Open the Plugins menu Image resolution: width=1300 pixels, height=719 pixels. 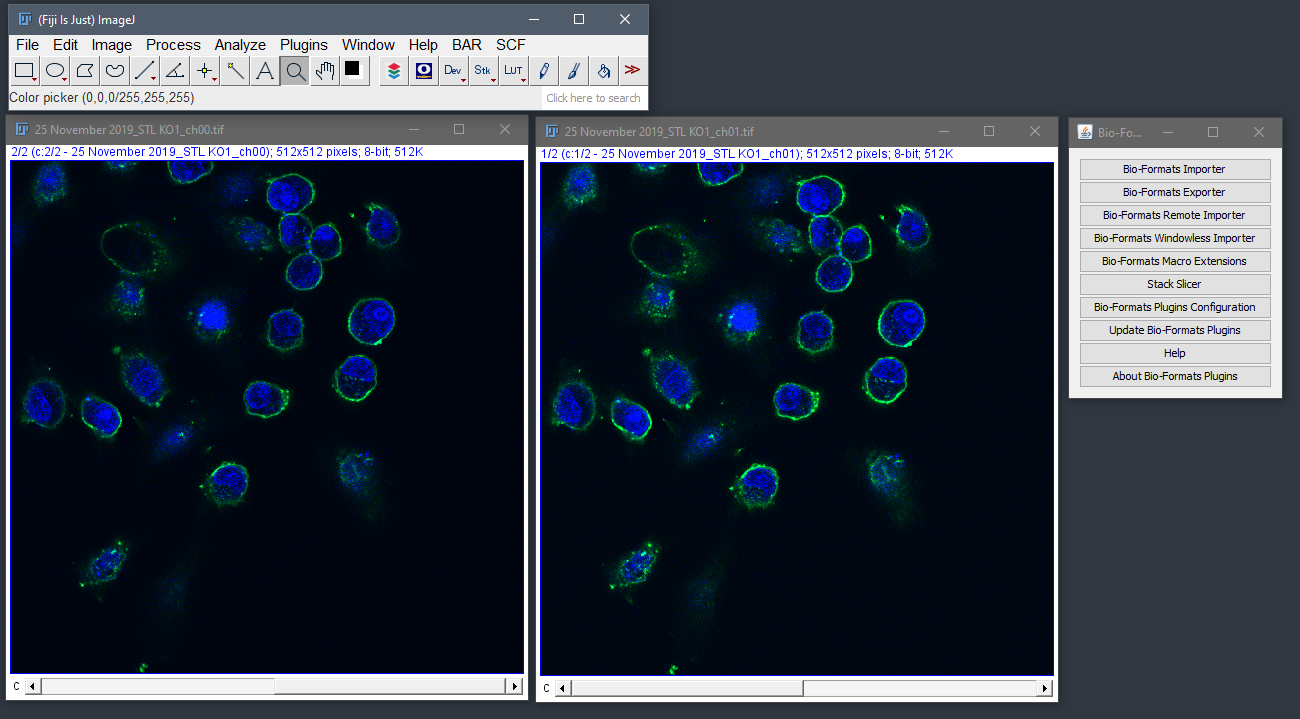(303, 44)
